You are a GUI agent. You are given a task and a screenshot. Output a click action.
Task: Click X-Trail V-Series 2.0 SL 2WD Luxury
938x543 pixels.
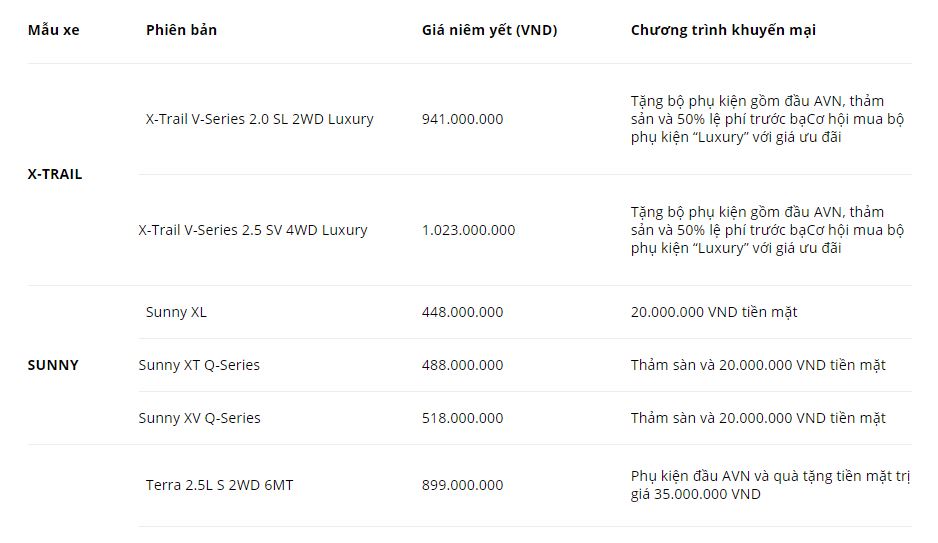click(259, 119)
